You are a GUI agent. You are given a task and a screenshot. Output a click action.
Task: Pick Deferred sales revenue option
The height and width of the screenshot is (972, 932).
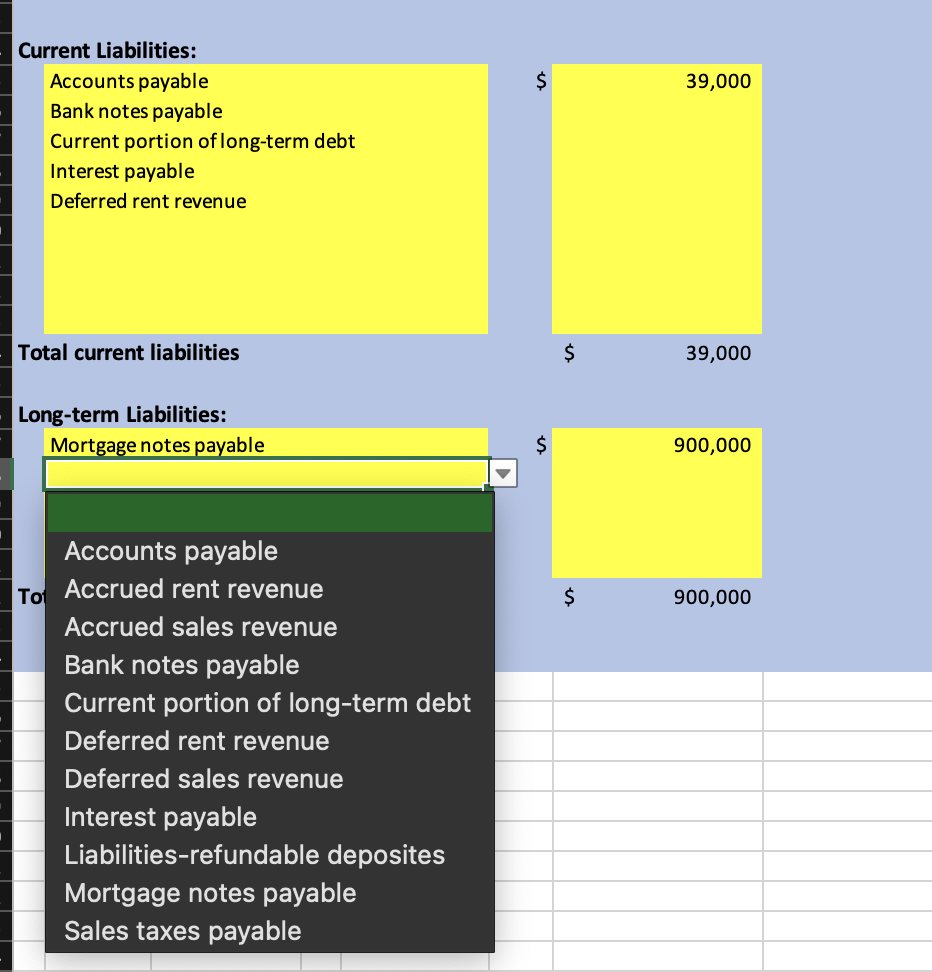tap(203, 779)
